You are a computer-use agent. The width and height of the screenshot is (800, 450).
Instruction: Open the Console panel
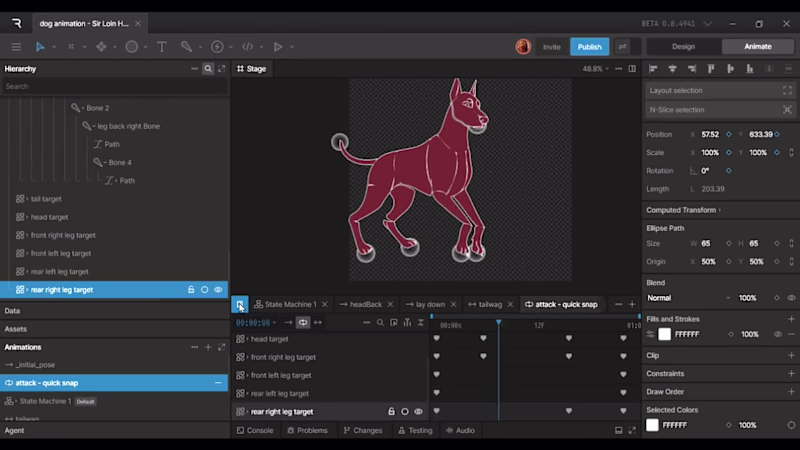click(x=255, y=430)
